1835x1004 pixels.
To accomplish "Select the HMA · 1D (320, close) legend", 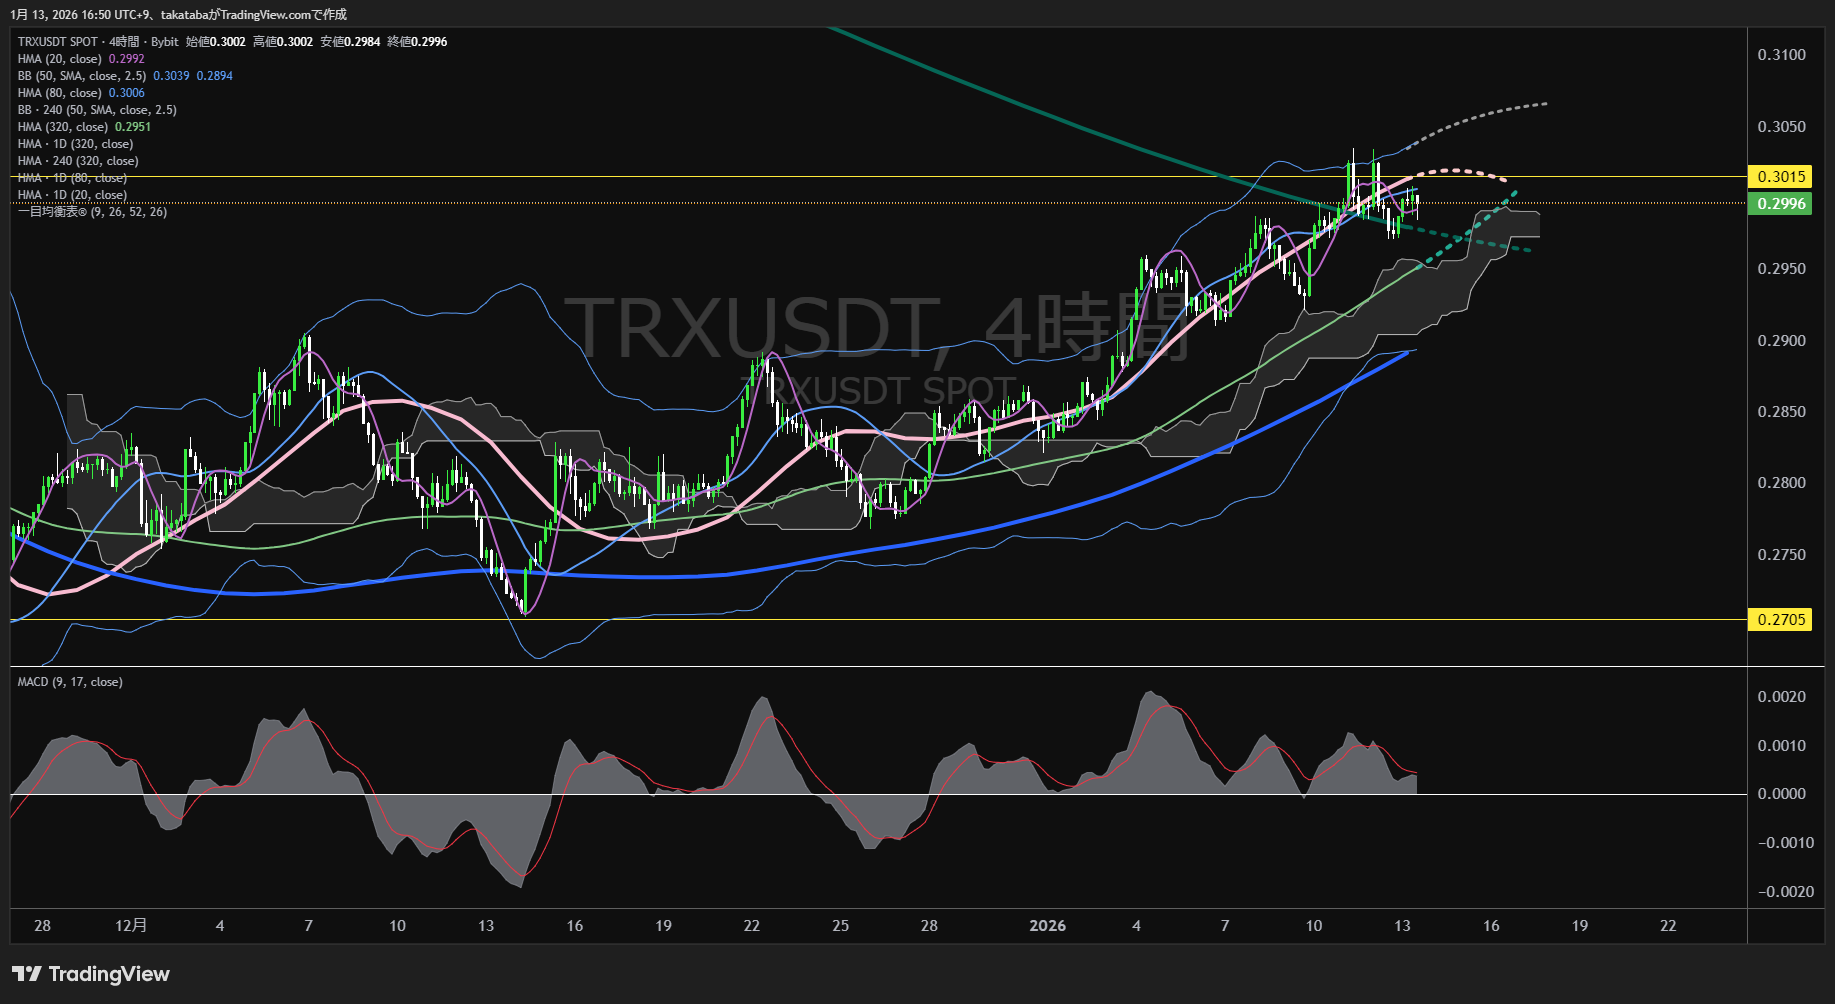I will tap(75, 144).
